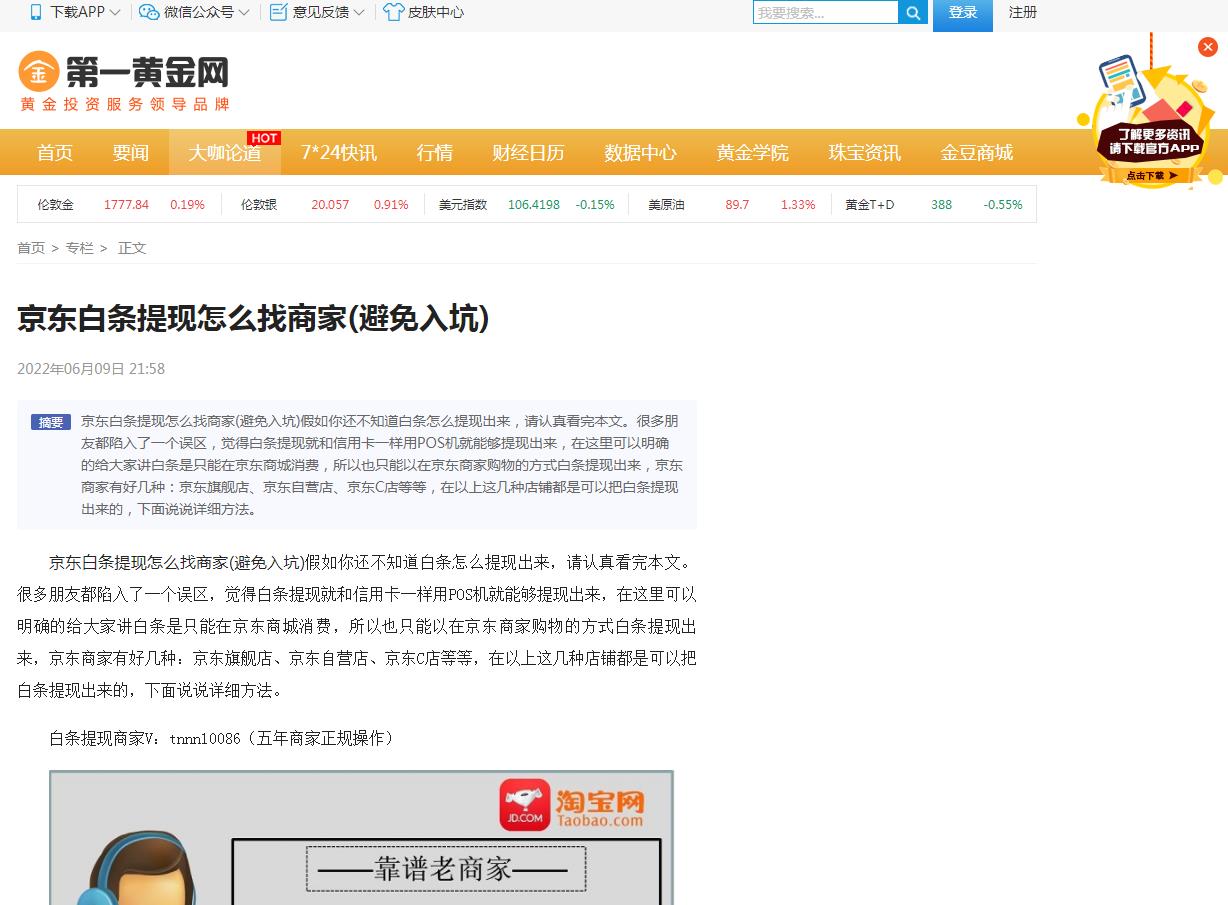Focus the 我要搜索 search input
The image size is (1228, 905).
[826, 13]
